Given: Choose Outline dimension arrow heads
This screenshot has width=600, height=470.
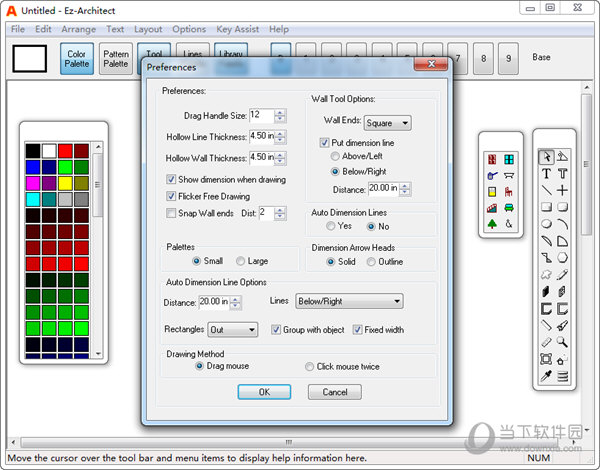Looking at the screenshot, I should click(371, 262).
